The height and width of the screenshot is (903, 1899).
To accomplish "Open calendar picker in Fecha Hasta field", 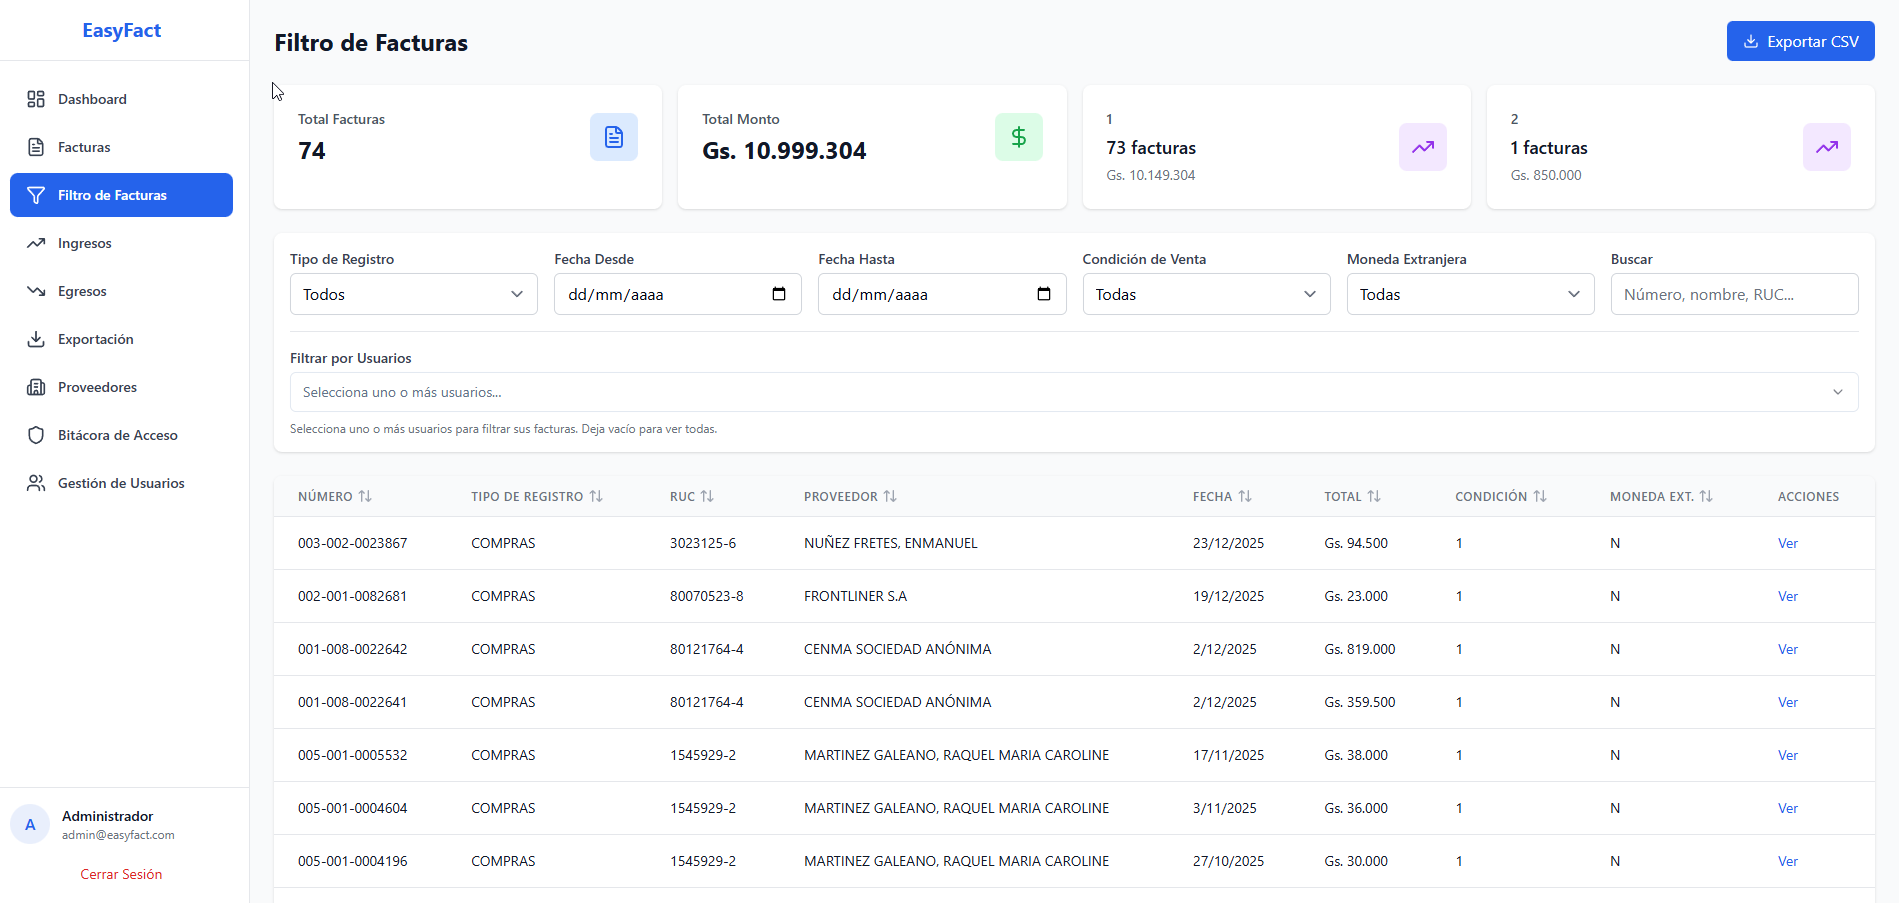I will coord(1043,294).
